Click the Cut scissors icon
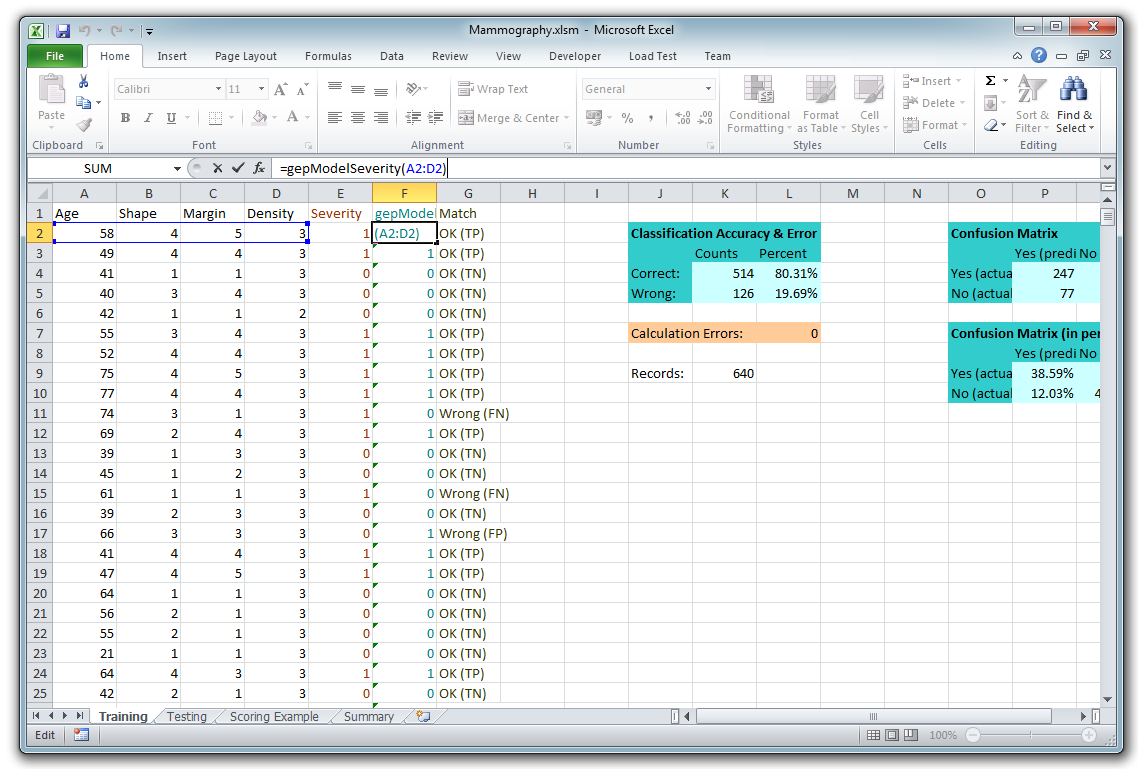 (84, 82)
